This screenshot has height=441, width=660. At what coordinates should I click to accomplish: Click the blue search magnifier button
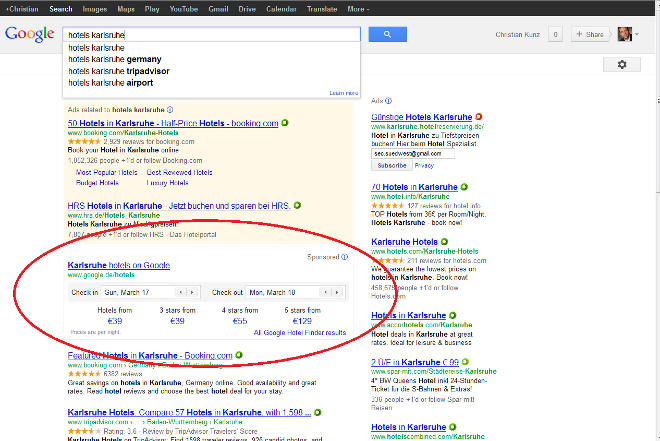coord(387,35)
